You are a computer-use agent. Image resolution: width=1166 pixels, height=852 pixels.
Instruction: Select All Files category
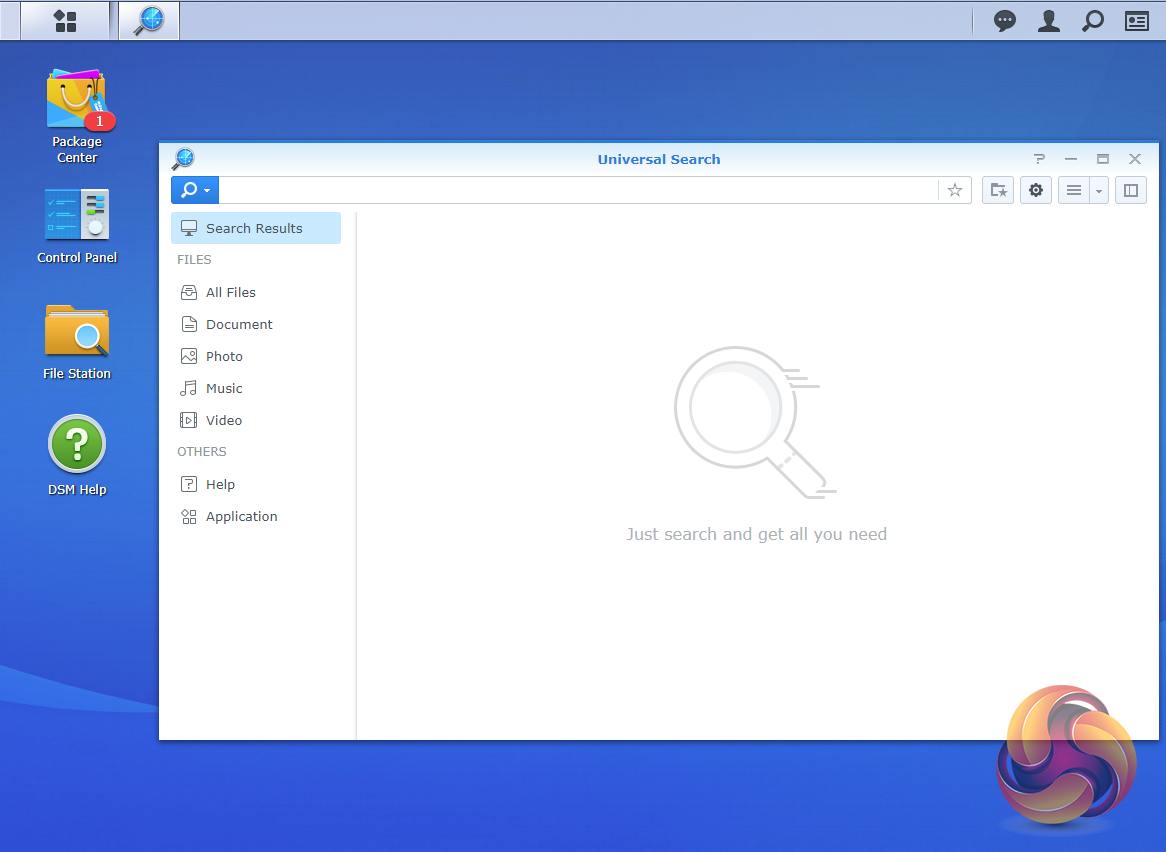pyautogui.click(x=256, y=292)
